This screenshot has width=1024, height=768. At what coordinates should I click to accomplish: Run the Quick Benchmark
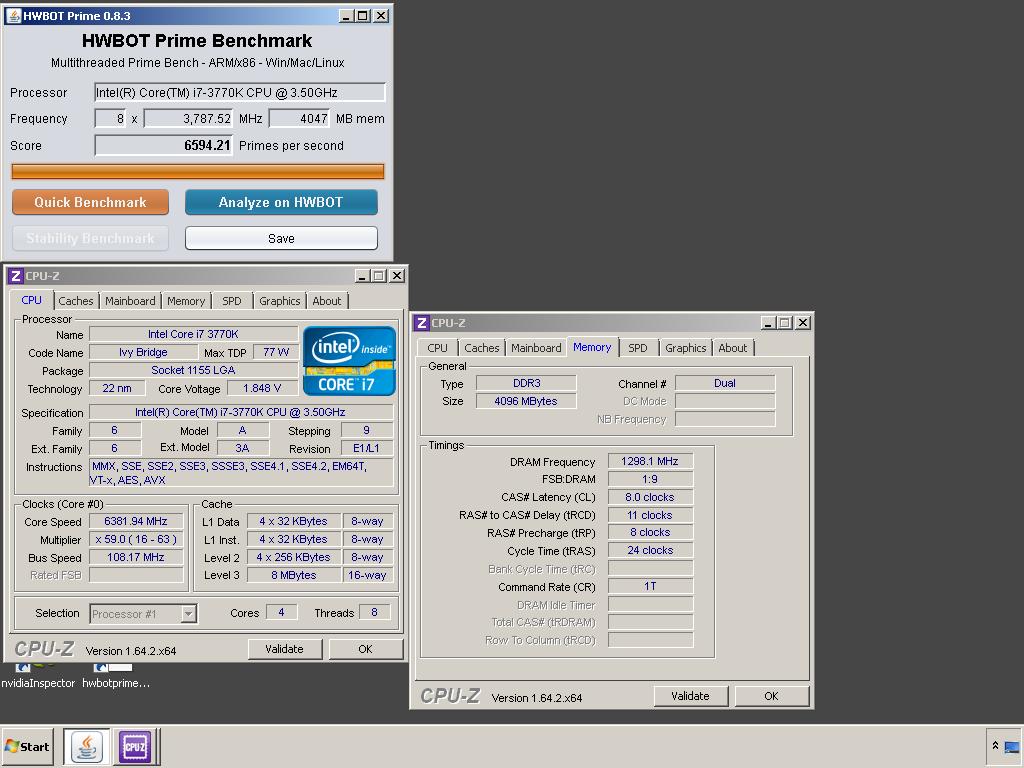[x=90, y=202]
